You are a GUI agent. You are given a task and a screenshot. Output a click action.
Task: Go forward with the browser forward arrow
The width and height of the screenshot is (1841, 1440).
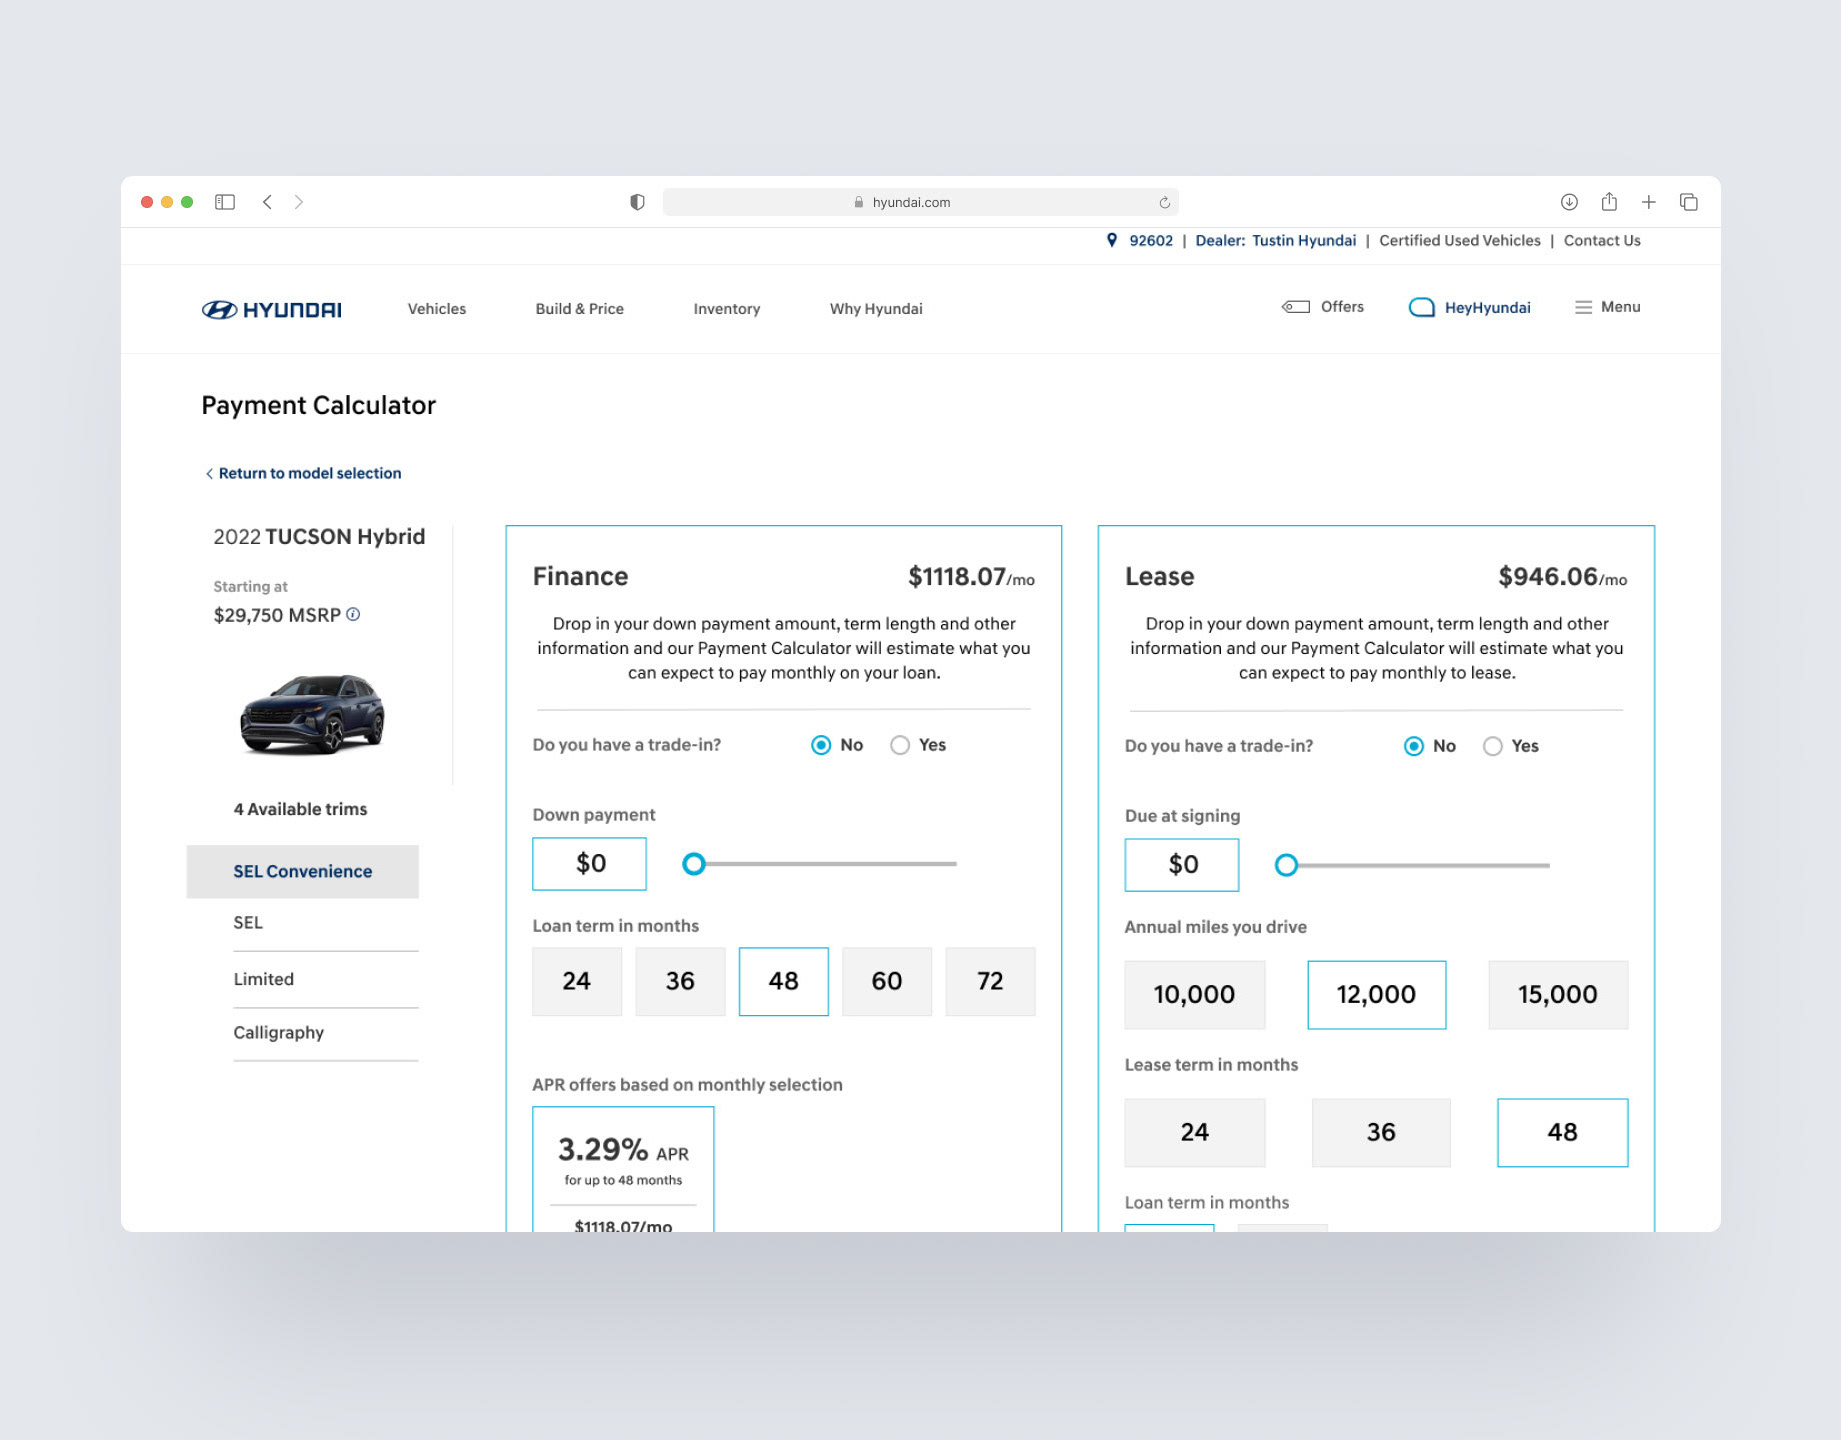pos(298,202)
